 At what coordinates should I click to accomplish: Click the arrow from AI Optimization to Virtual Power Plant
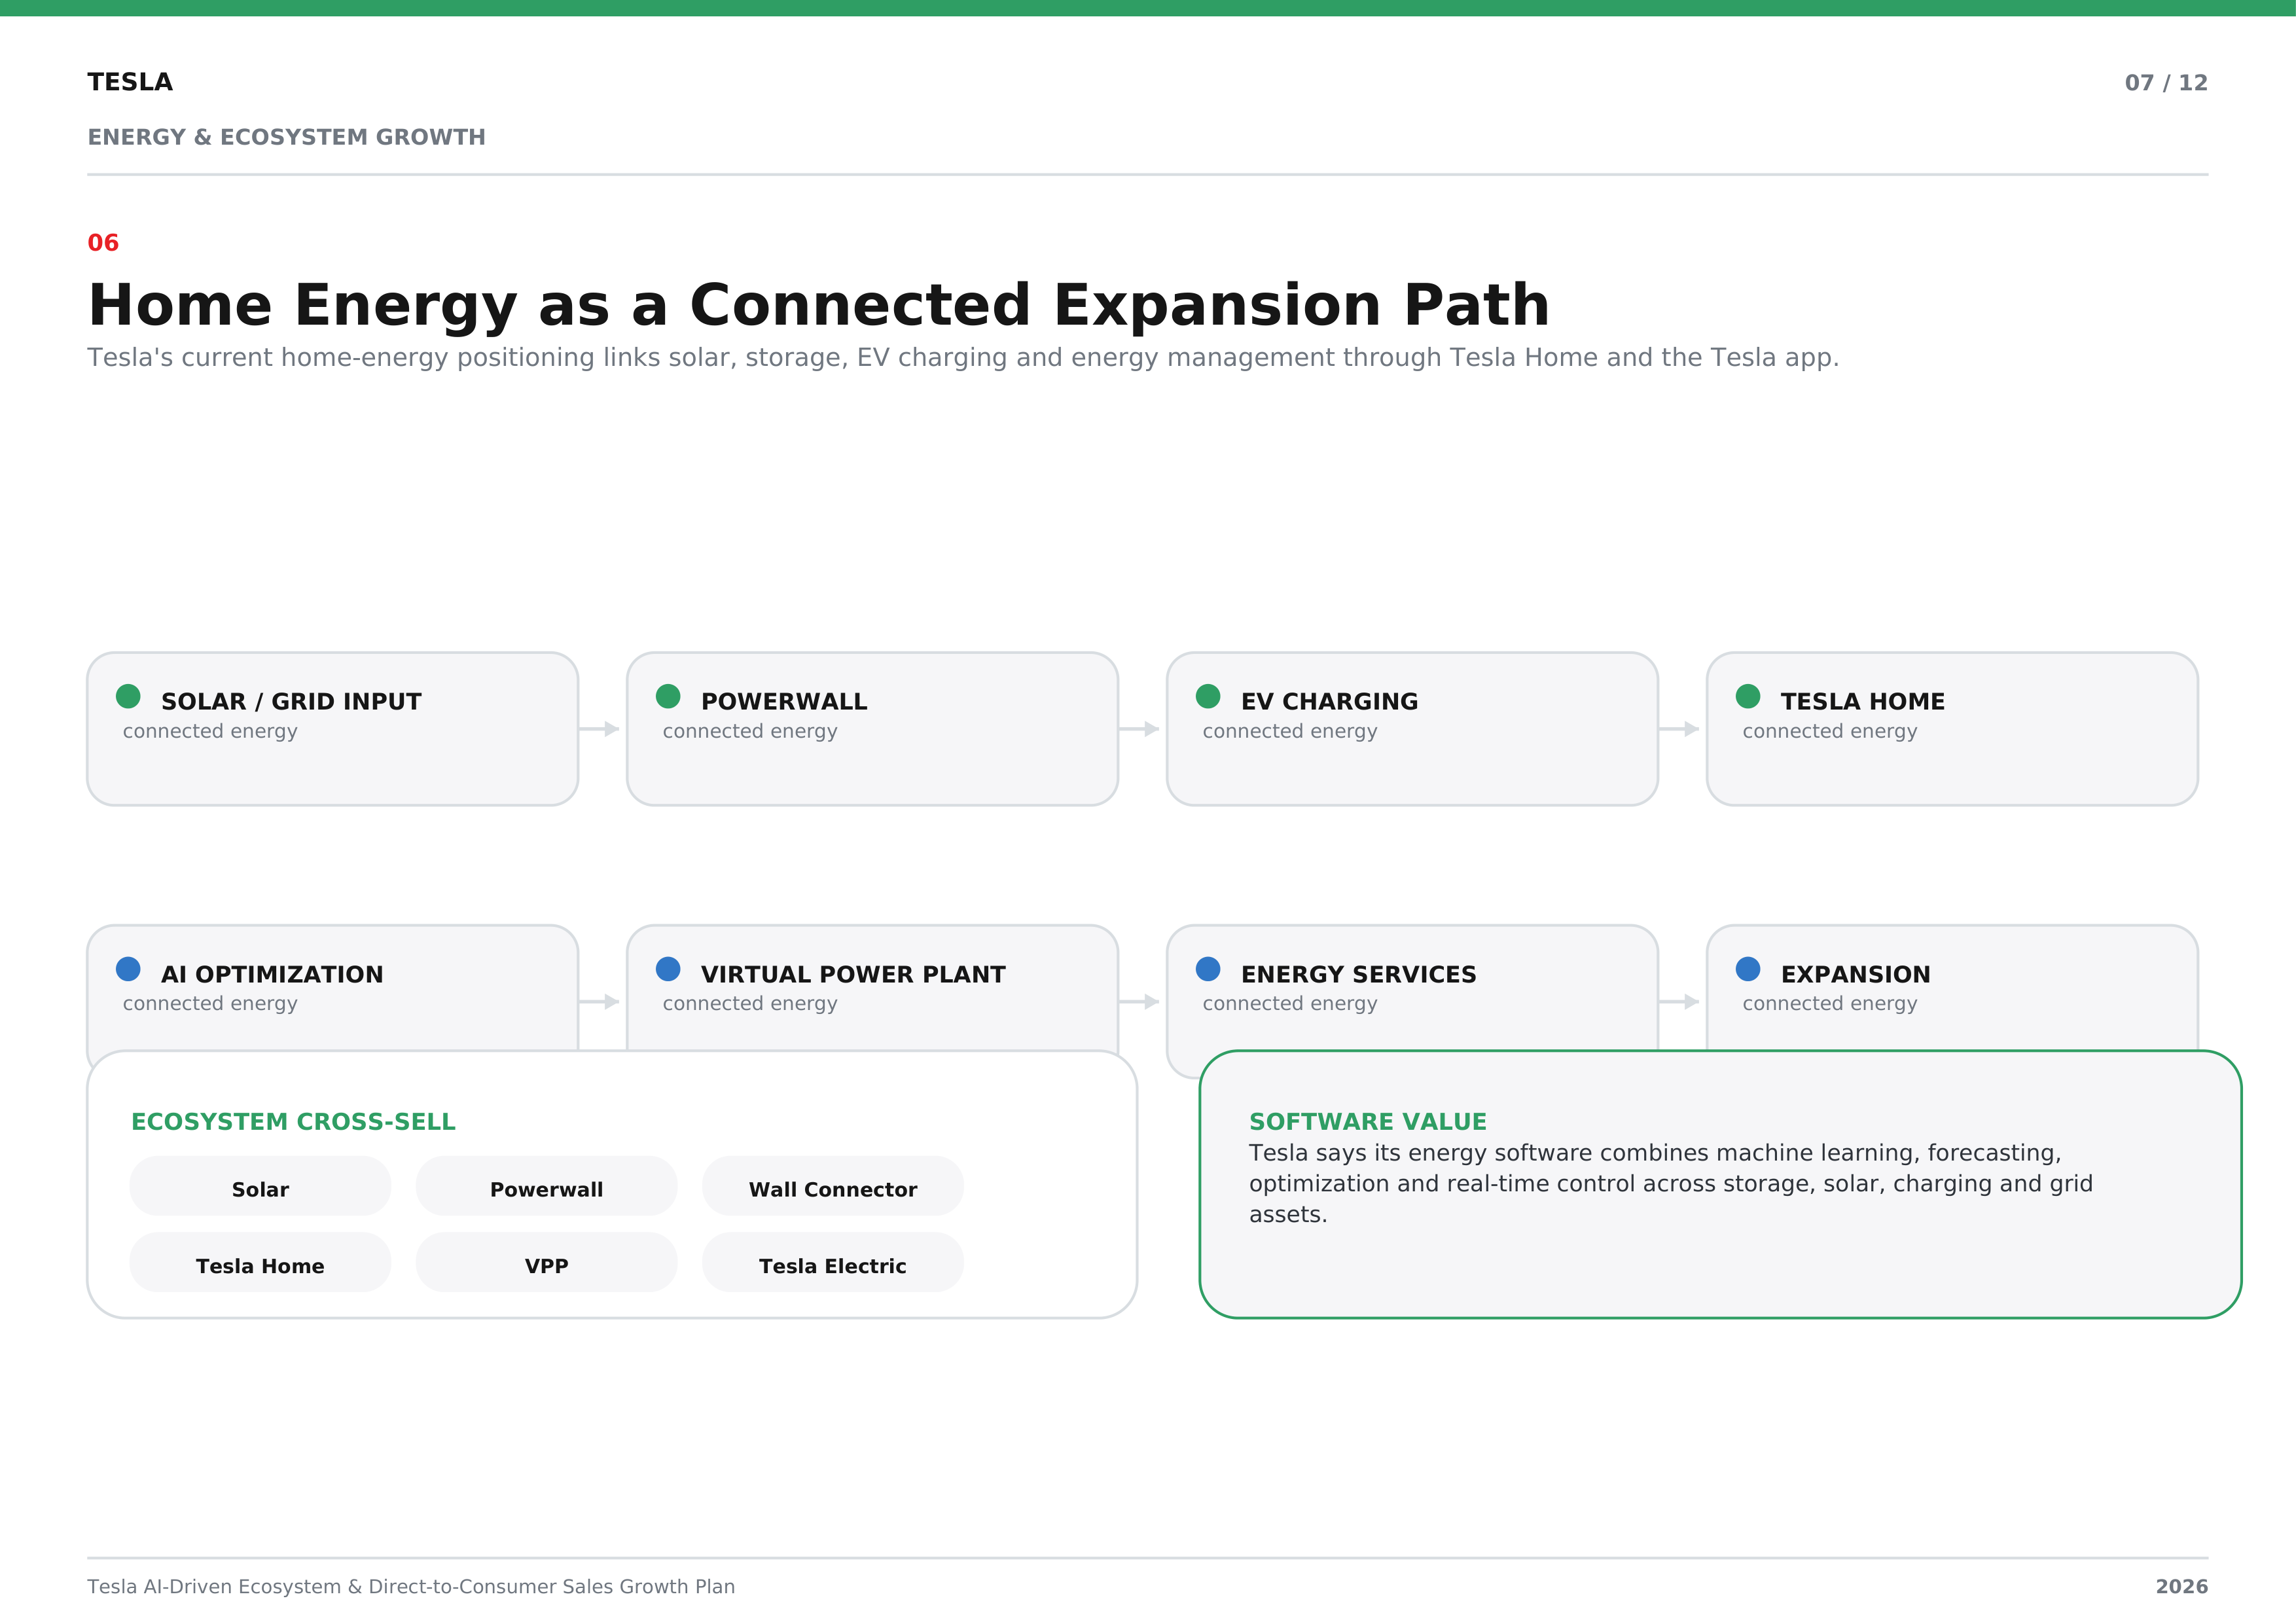click(x=600, y=1002)
